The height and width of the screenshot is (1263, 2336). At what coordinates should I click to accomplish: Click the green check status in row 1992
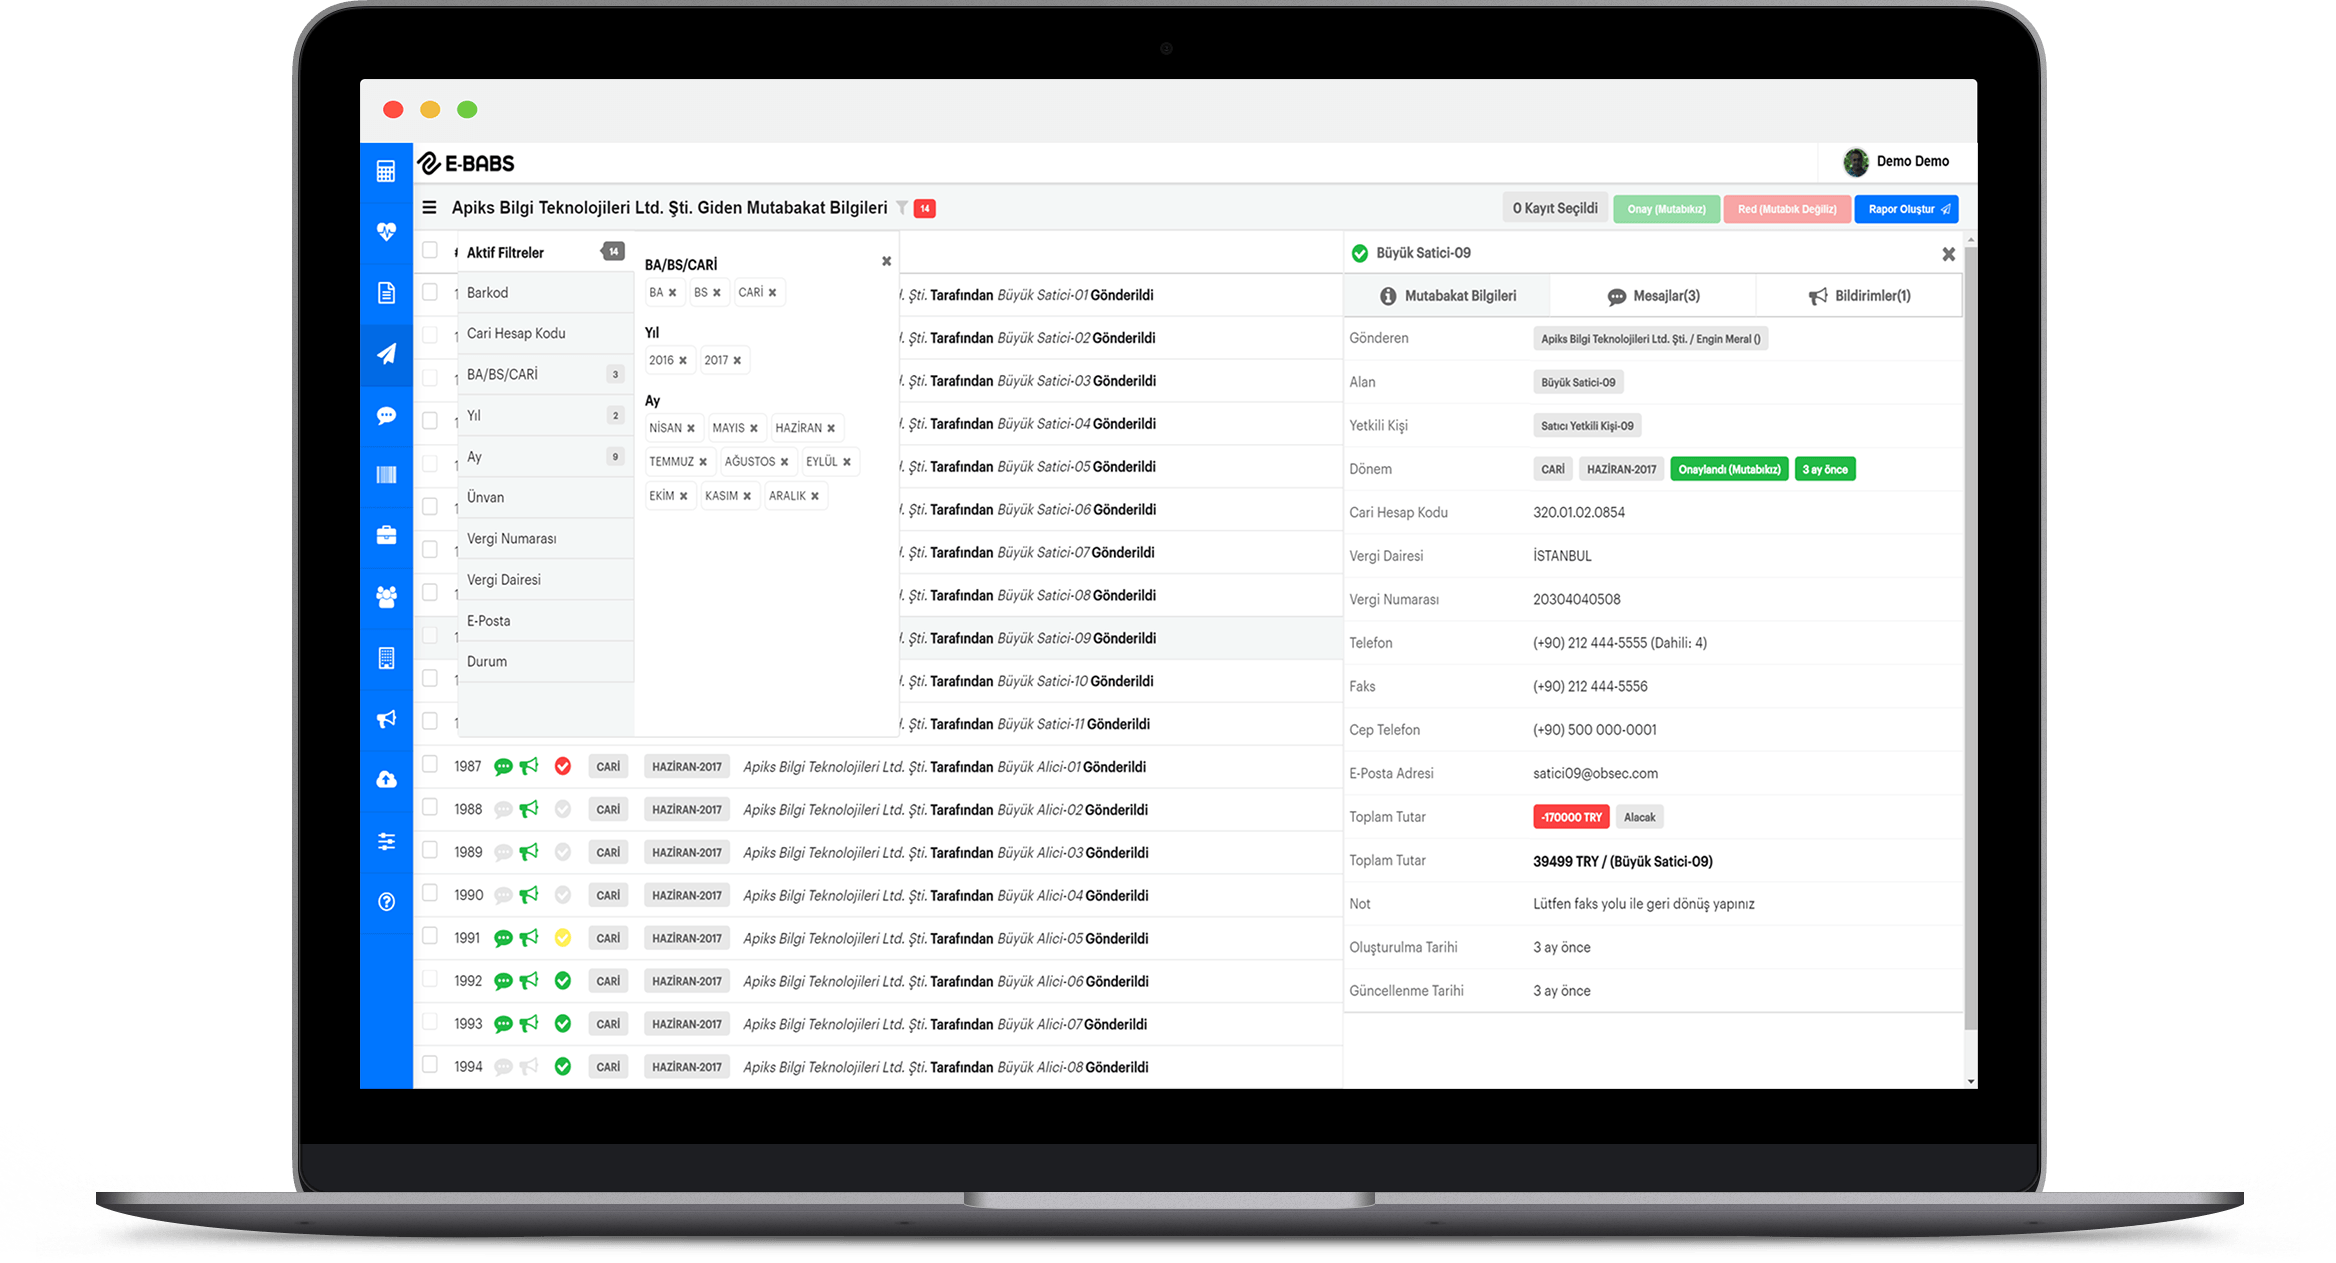[563, 981]
